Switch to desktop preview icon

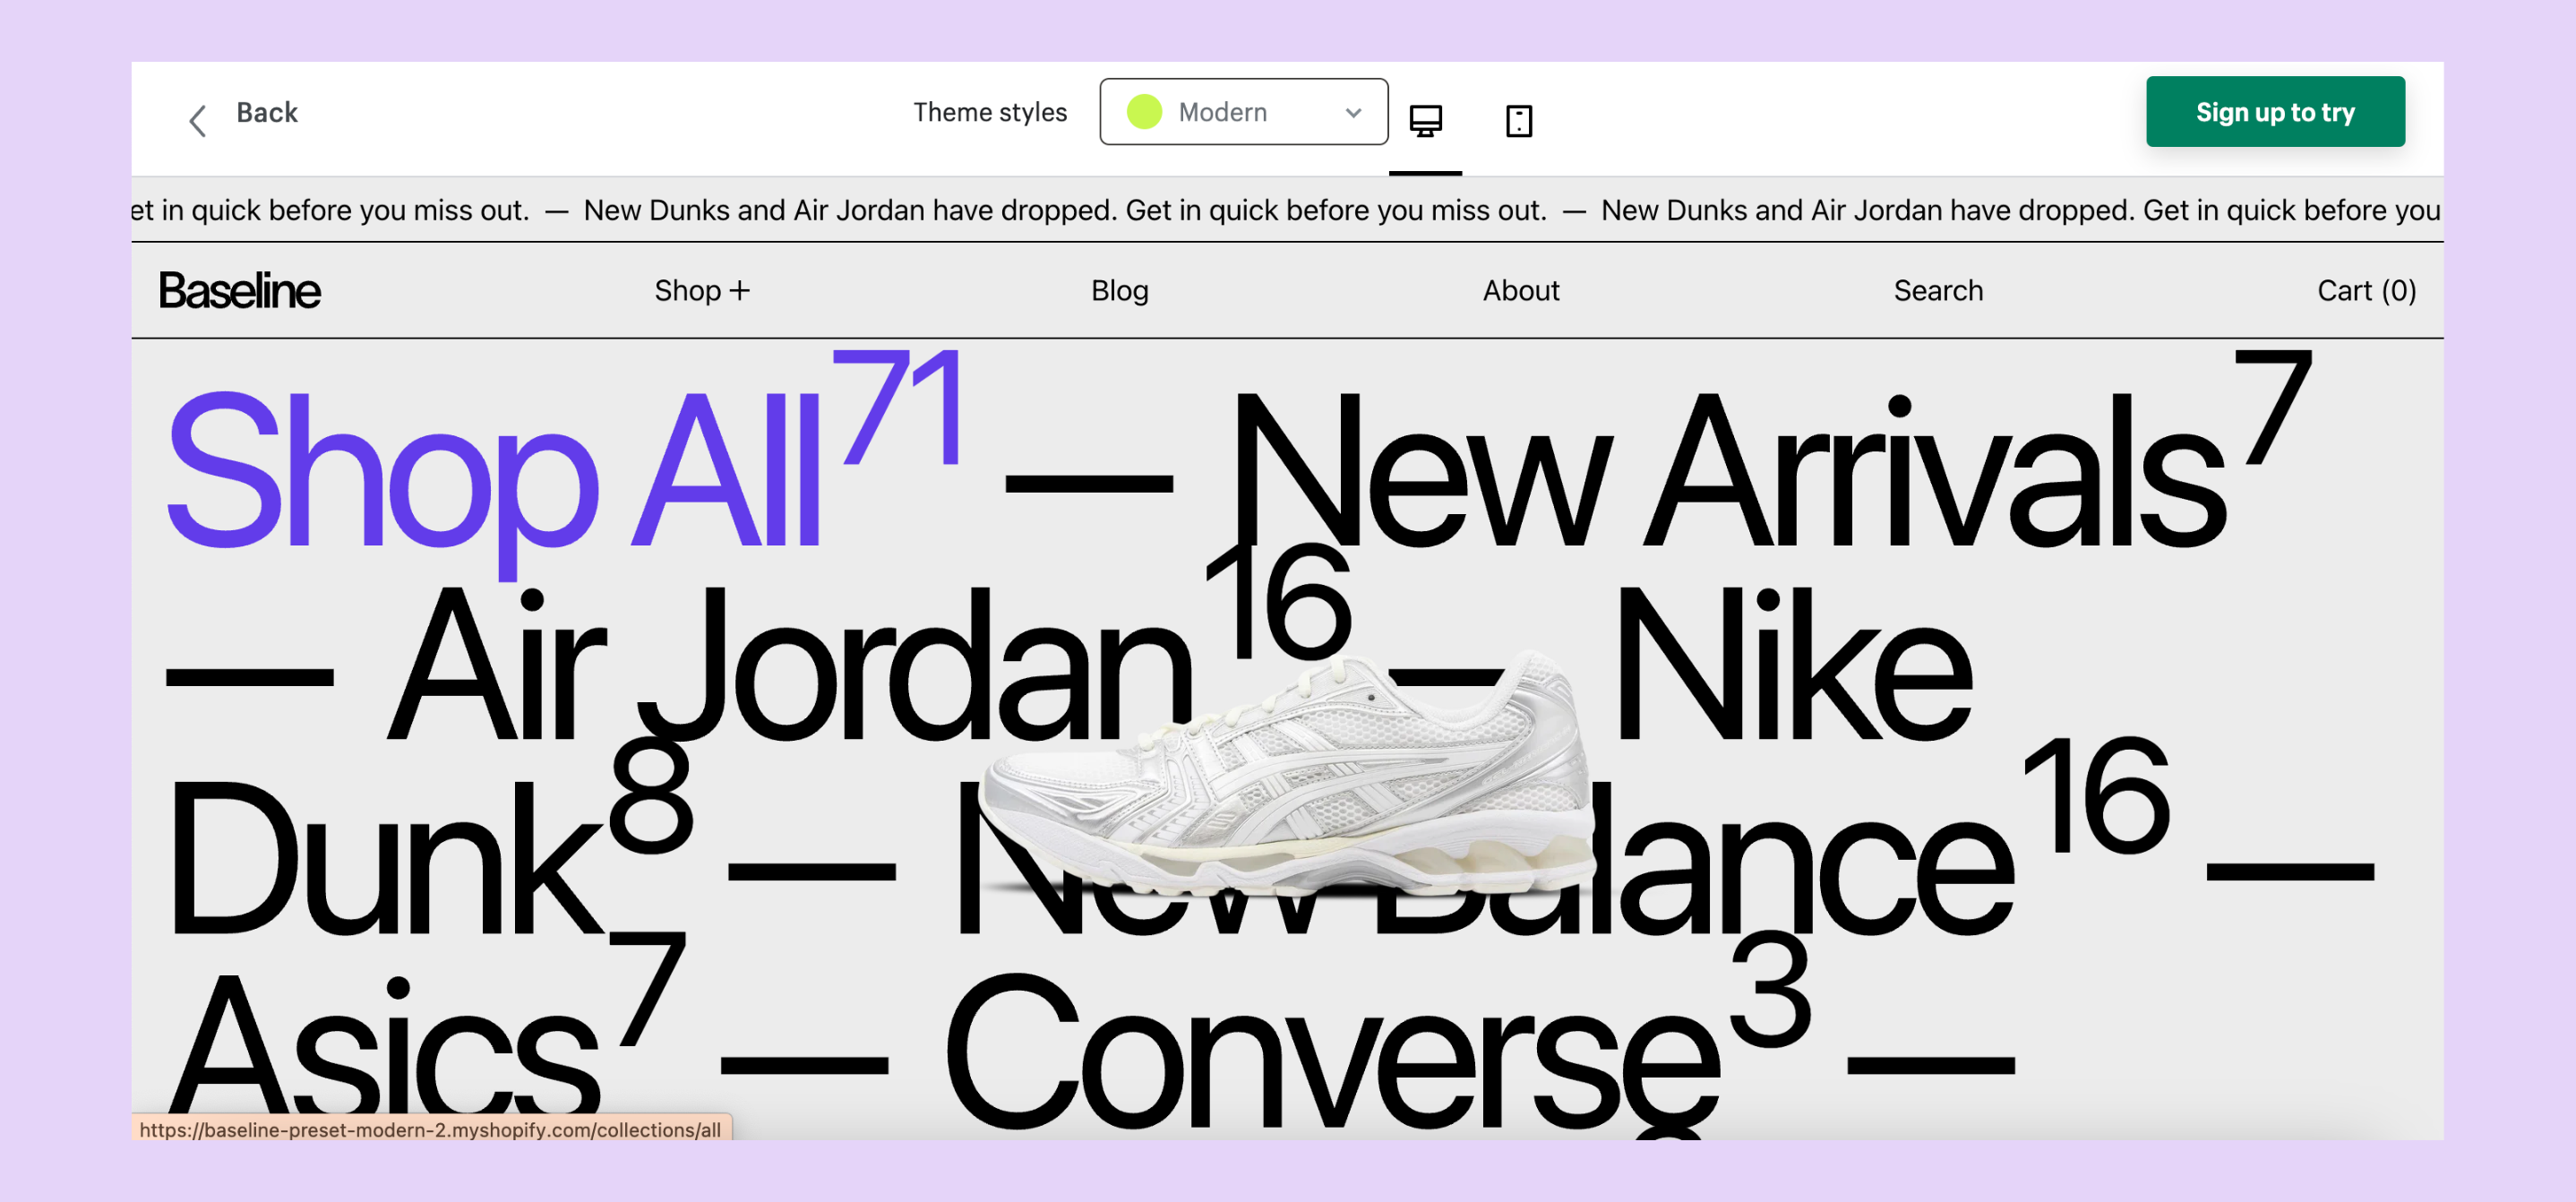pos(1425,120)
